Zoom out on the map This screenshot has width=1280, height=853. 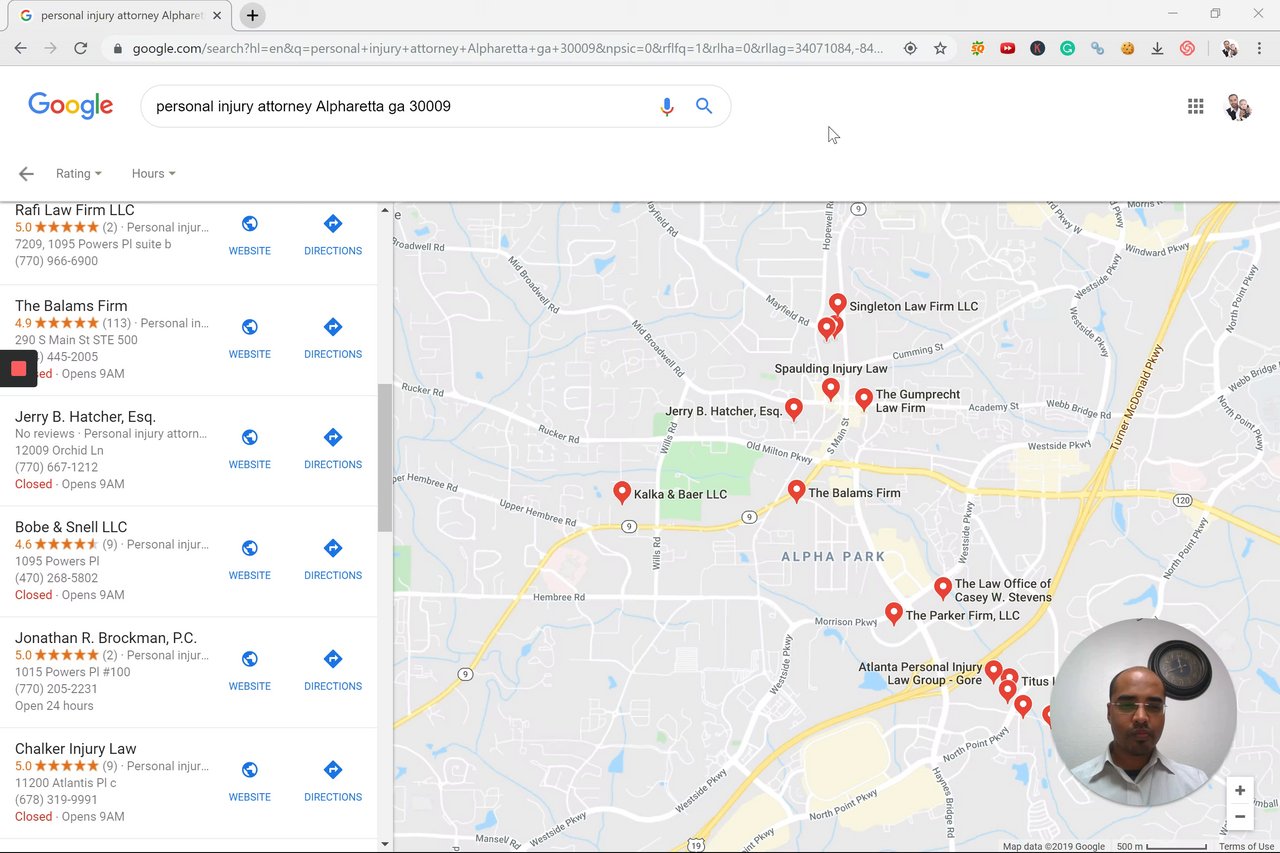pos(1240,816)
